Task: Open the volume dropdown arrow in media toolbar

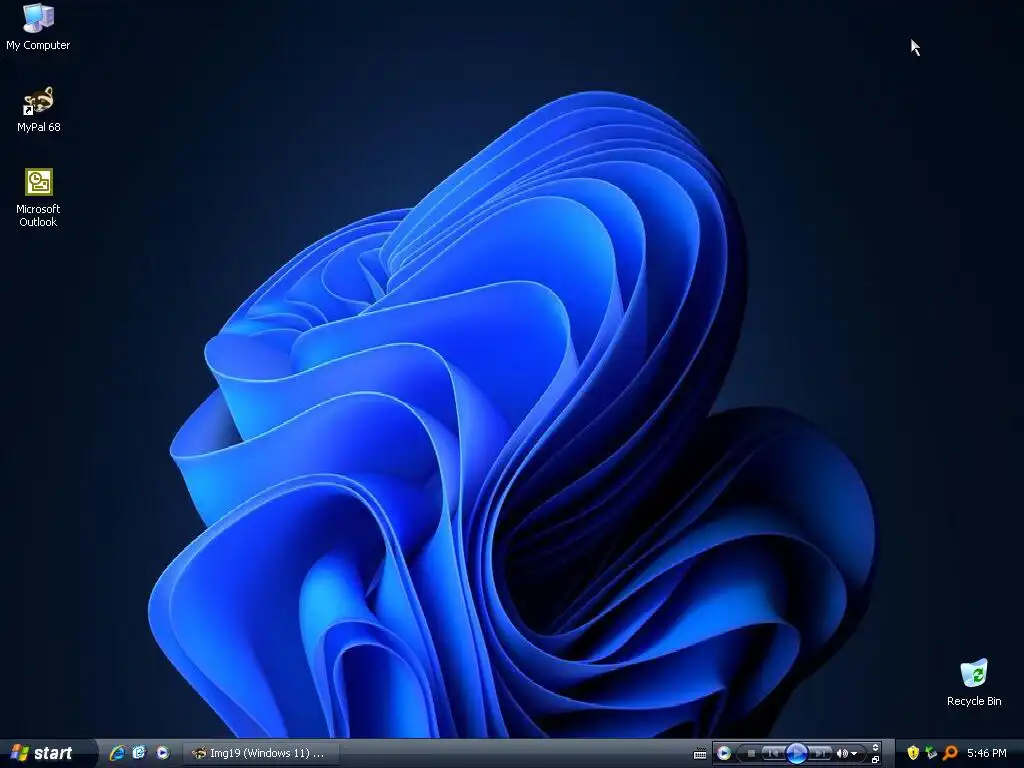Action: (x=854, y=754)
